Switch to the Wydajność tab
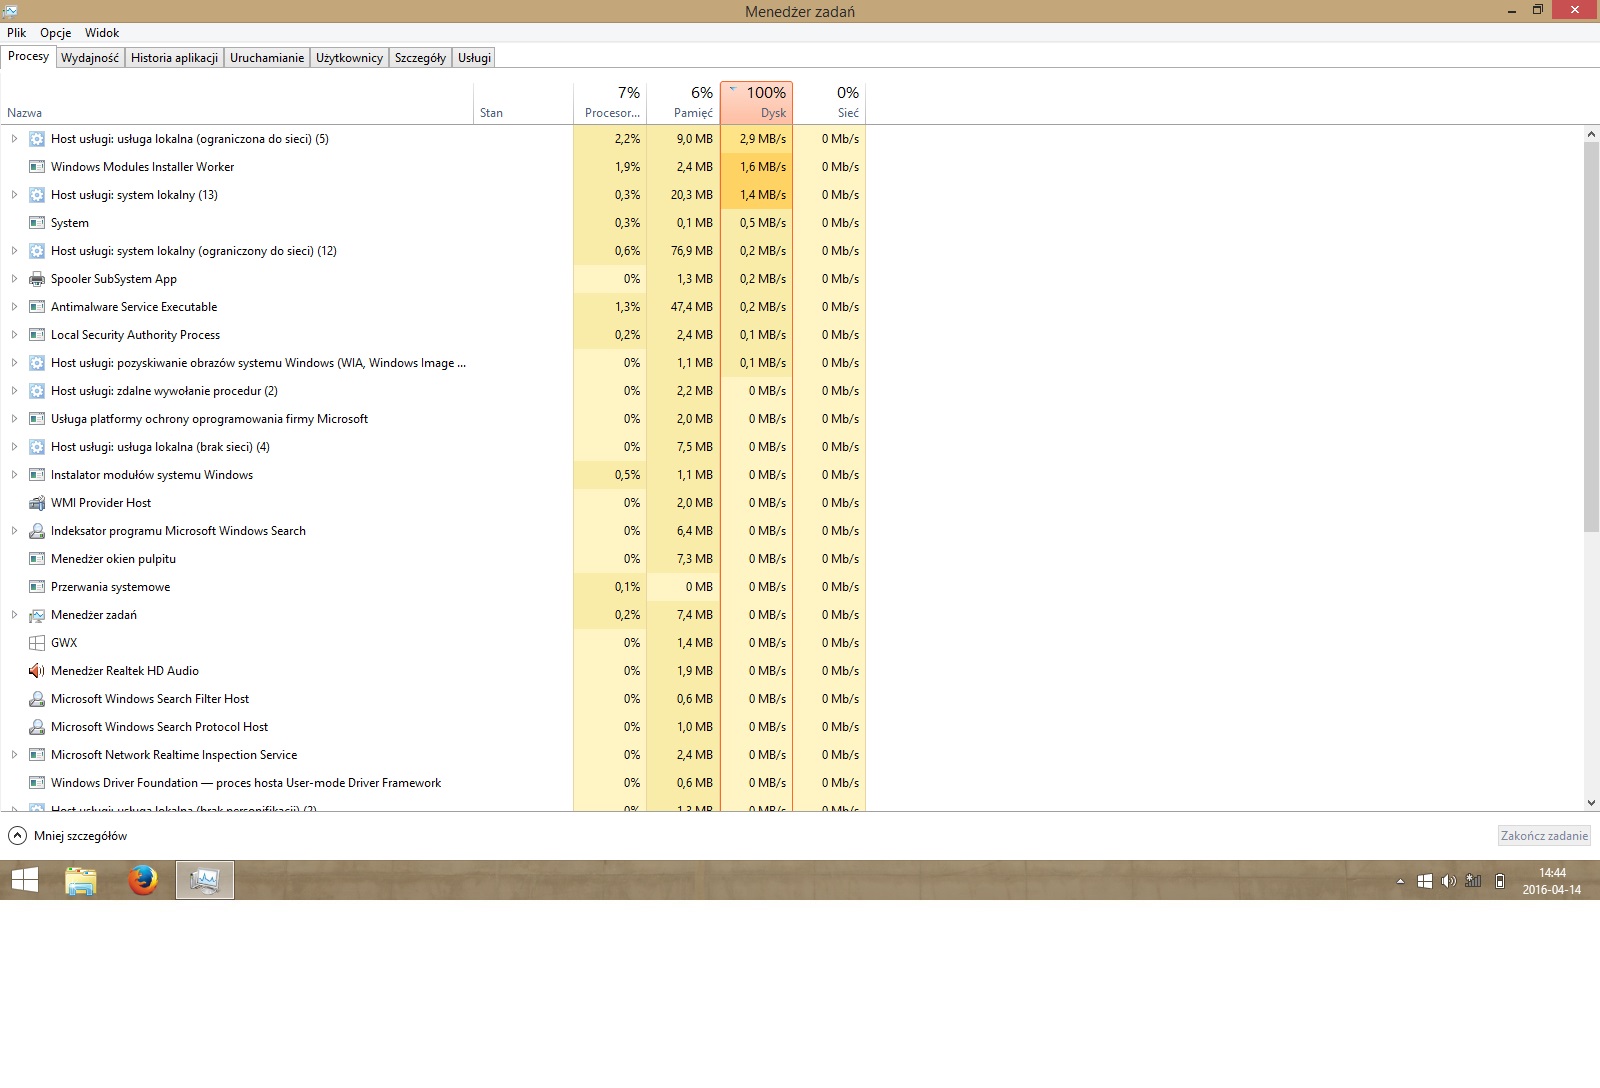The height and width of the screenshot is (1088, 1600). coord(90,58)
